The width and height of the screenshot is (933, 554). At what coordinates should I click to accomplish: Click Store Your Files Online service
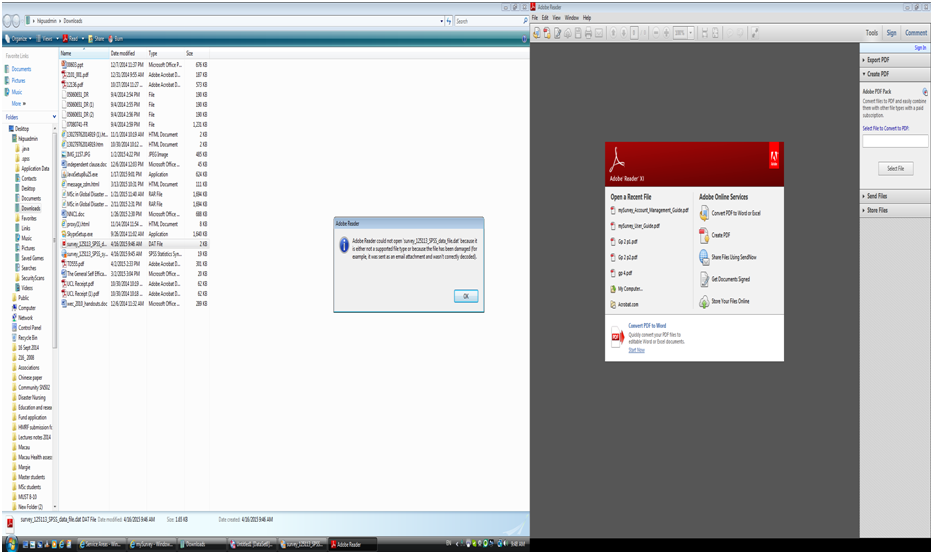[724, 301]
